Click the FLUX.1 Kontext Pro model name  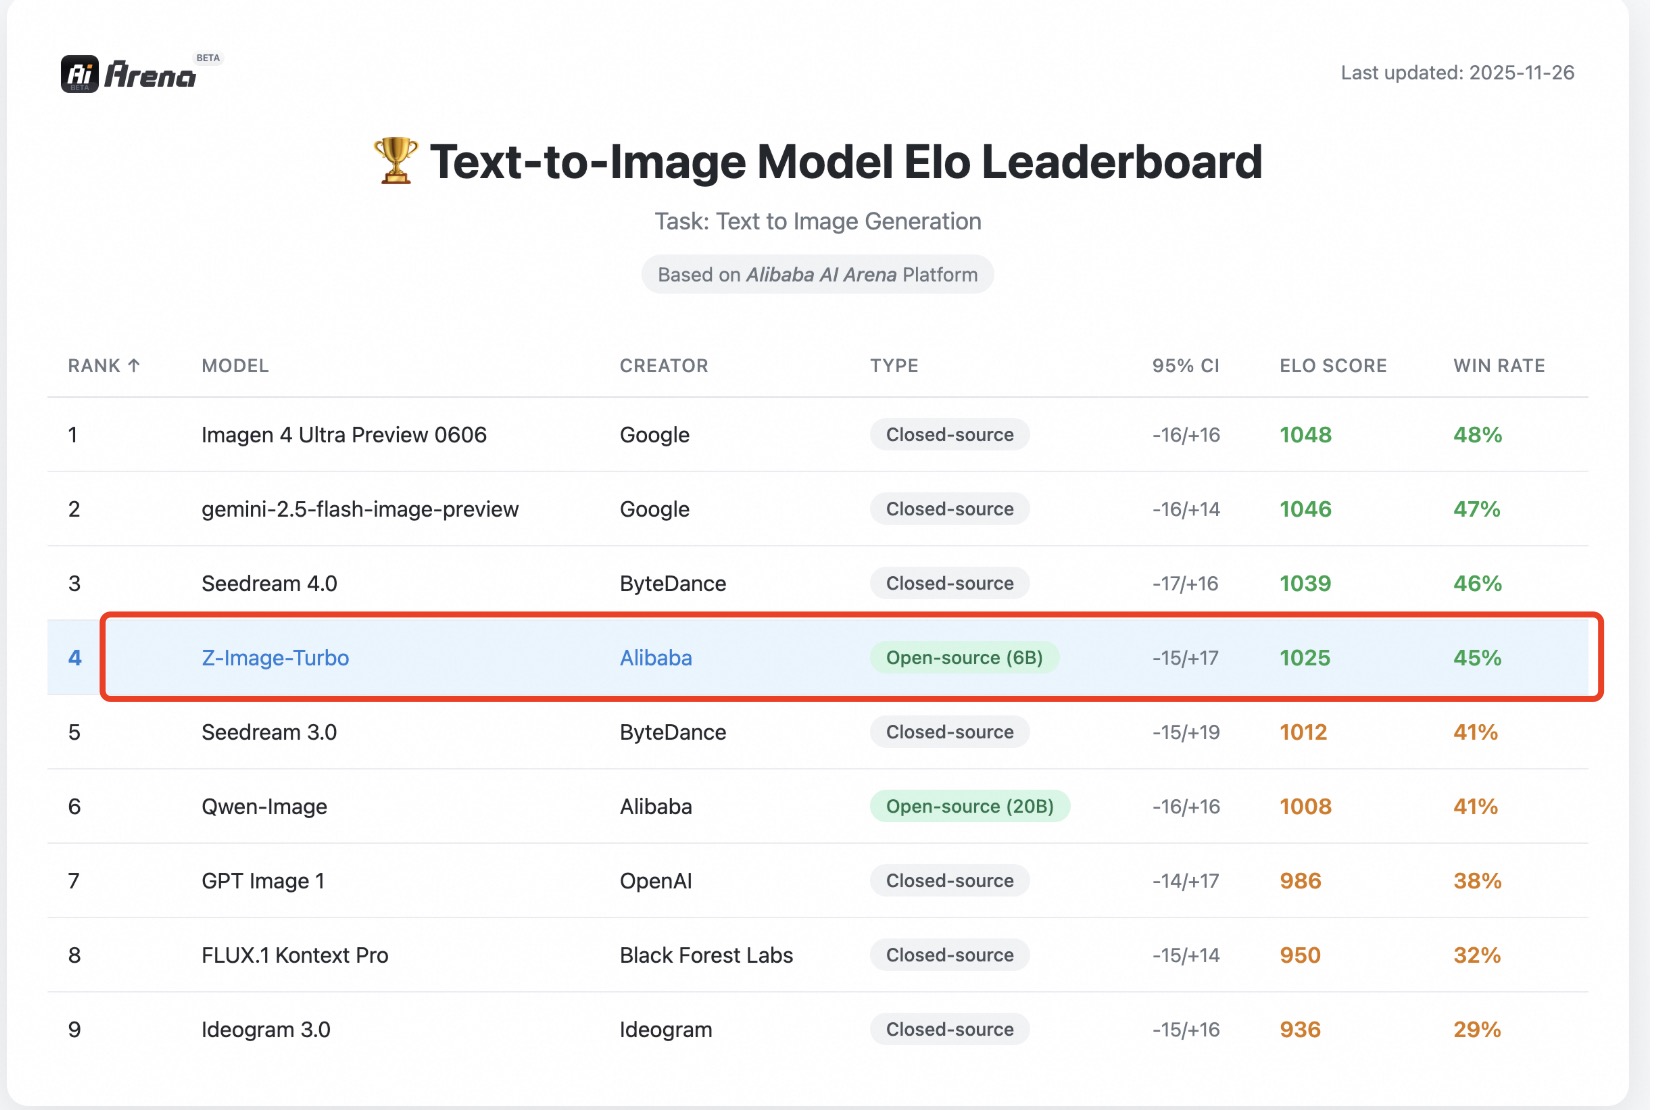pos(295,956)
